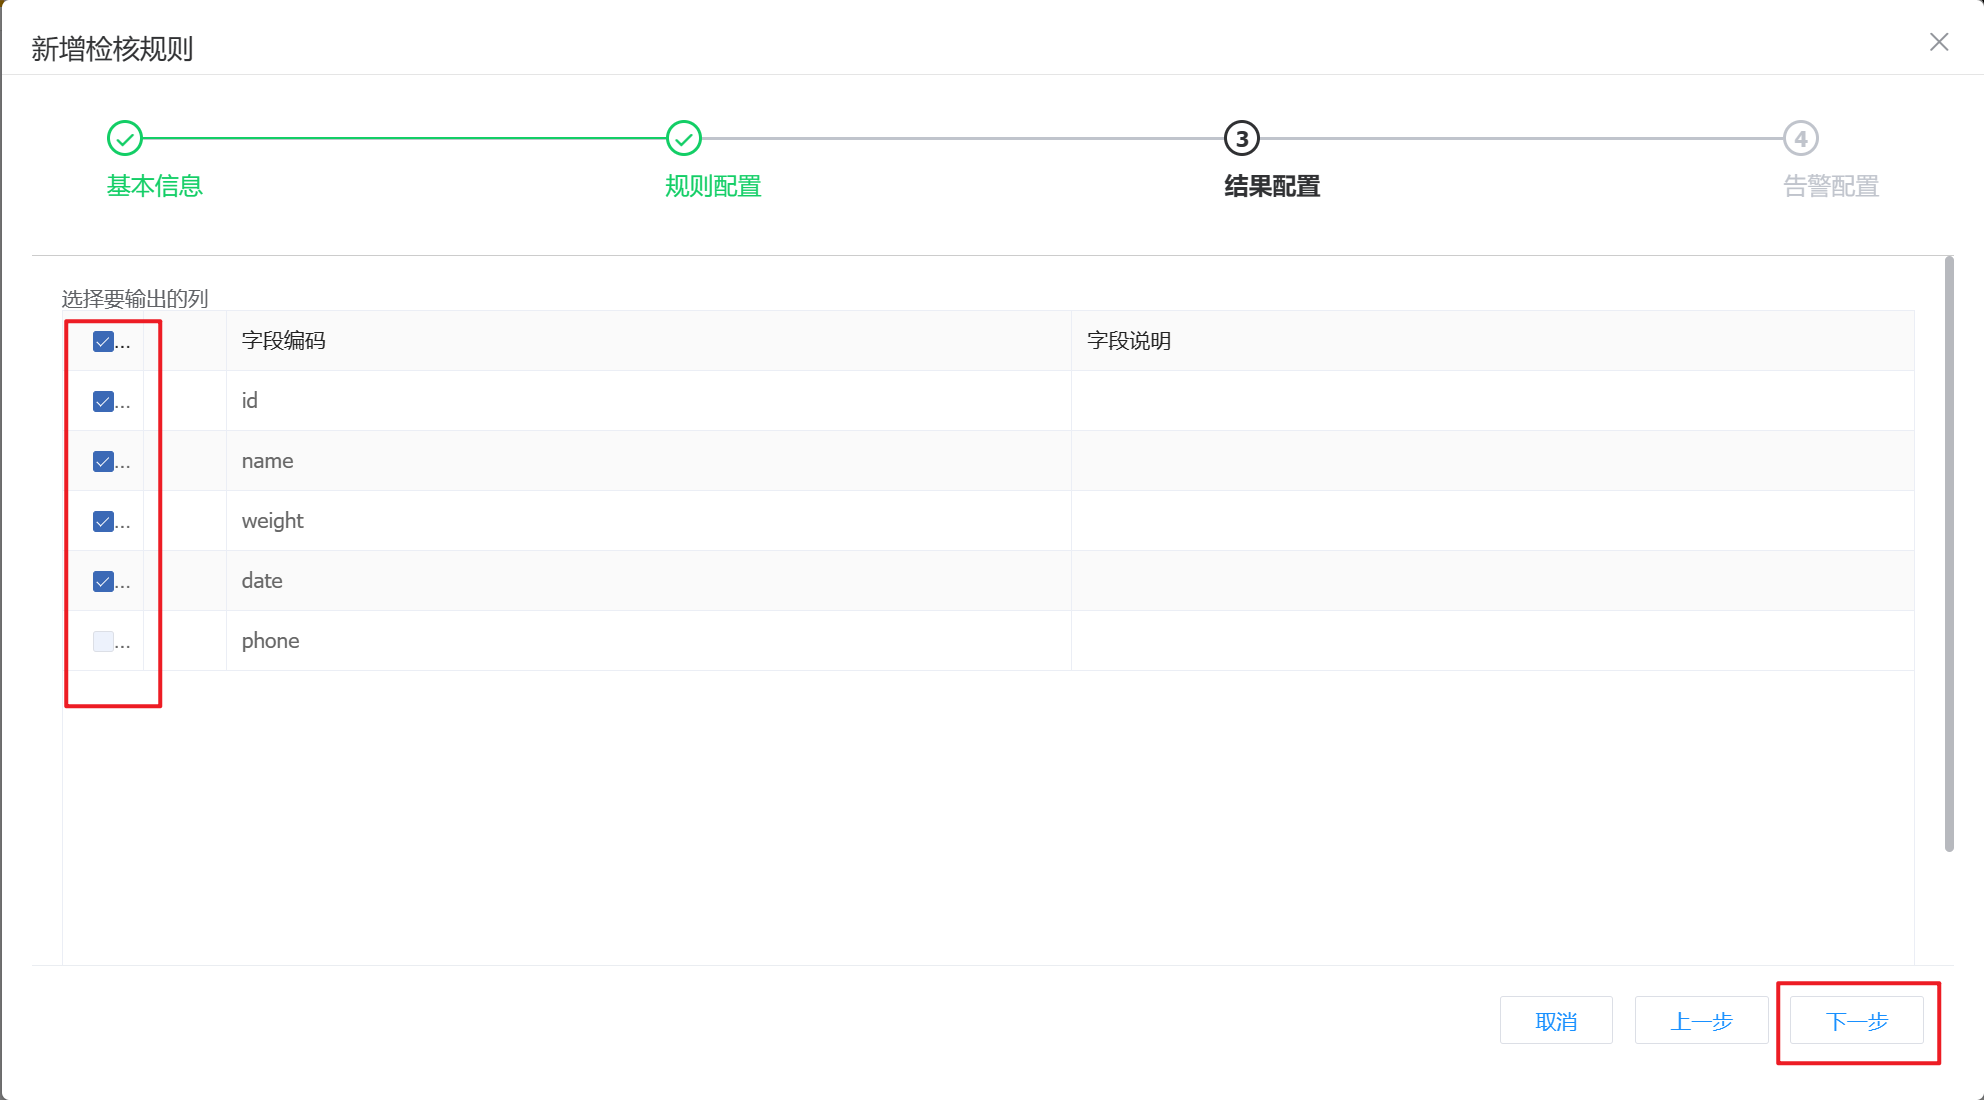Uncheck the name field checkbox
The image size is (1984, 1100).
pyautogui.click(x=103, y=462)
